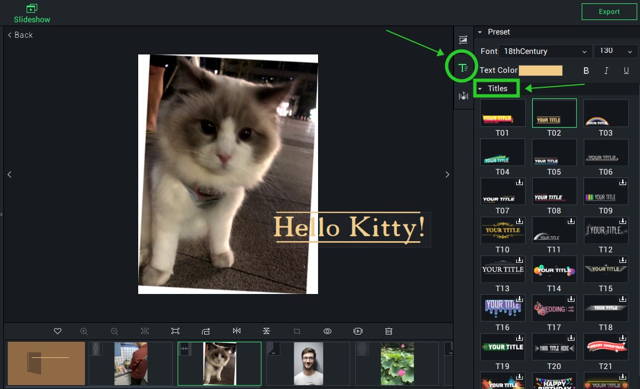Open the Text tab in the side panel
Viewport: 640px width, 389px height.
point(463,68)
